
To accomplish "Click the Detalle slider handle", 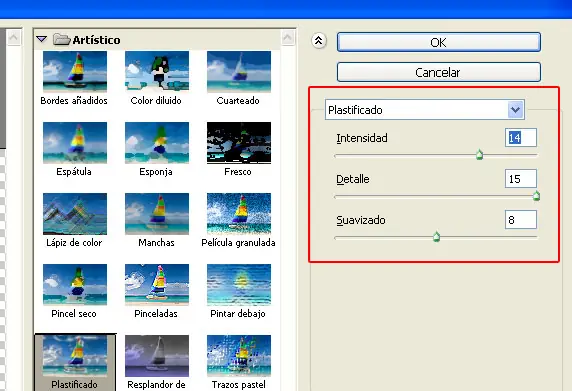I will click(536, 196).
